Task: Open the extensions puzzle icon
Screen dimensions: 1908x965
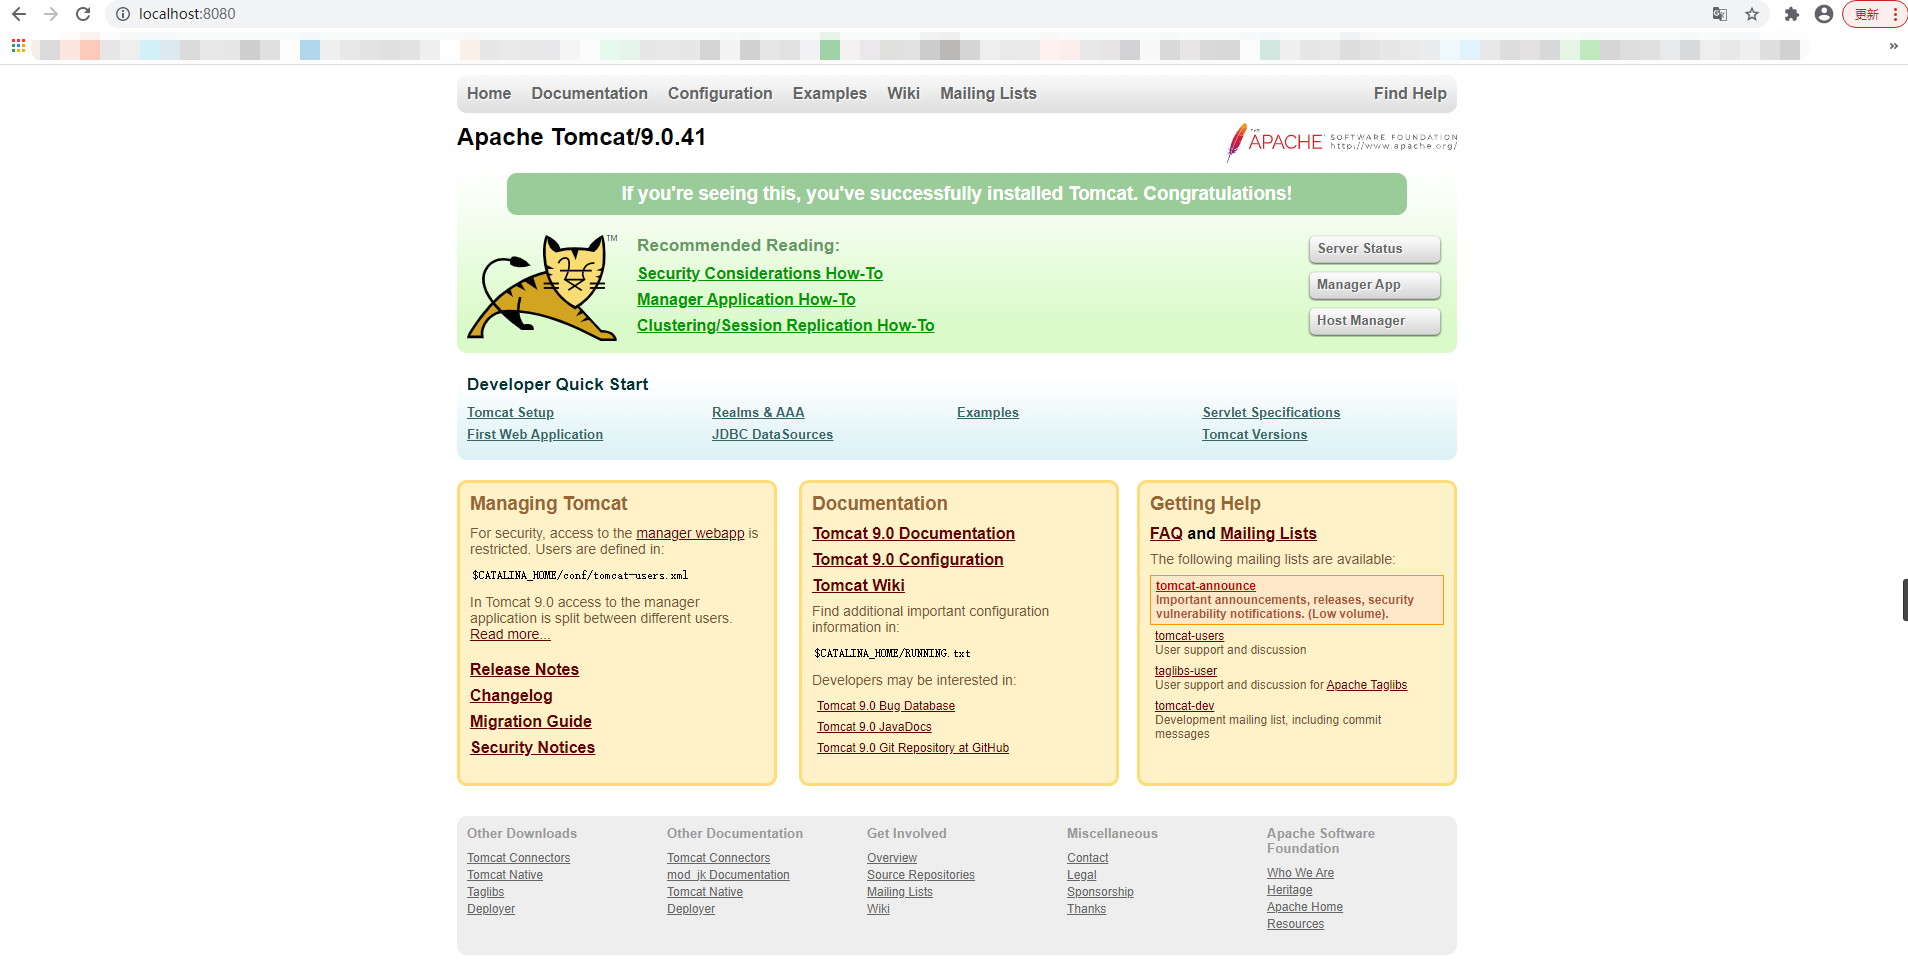Action: [x=1792, y=14]
